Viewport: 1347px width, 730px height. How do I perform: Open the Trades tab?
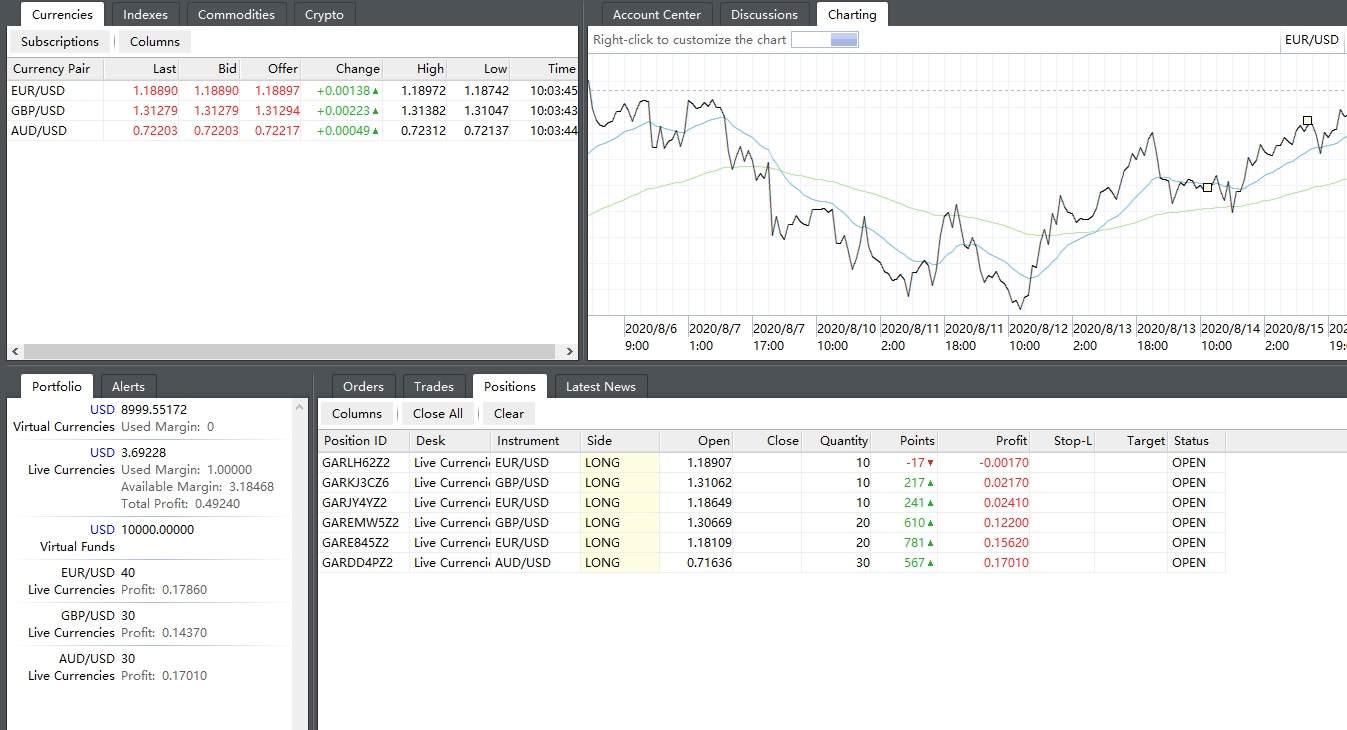point(434,387)
